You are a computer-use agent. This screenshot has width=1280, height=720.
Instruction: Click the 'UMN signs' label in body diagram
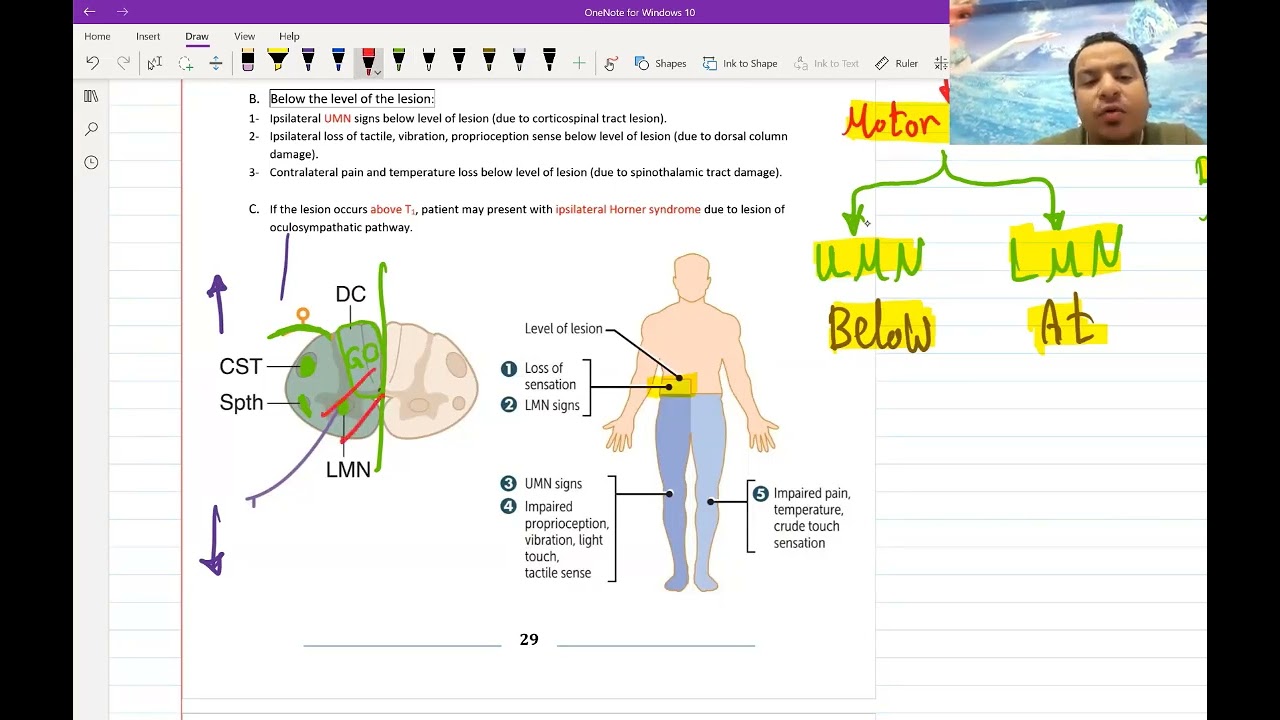[553, 484]
